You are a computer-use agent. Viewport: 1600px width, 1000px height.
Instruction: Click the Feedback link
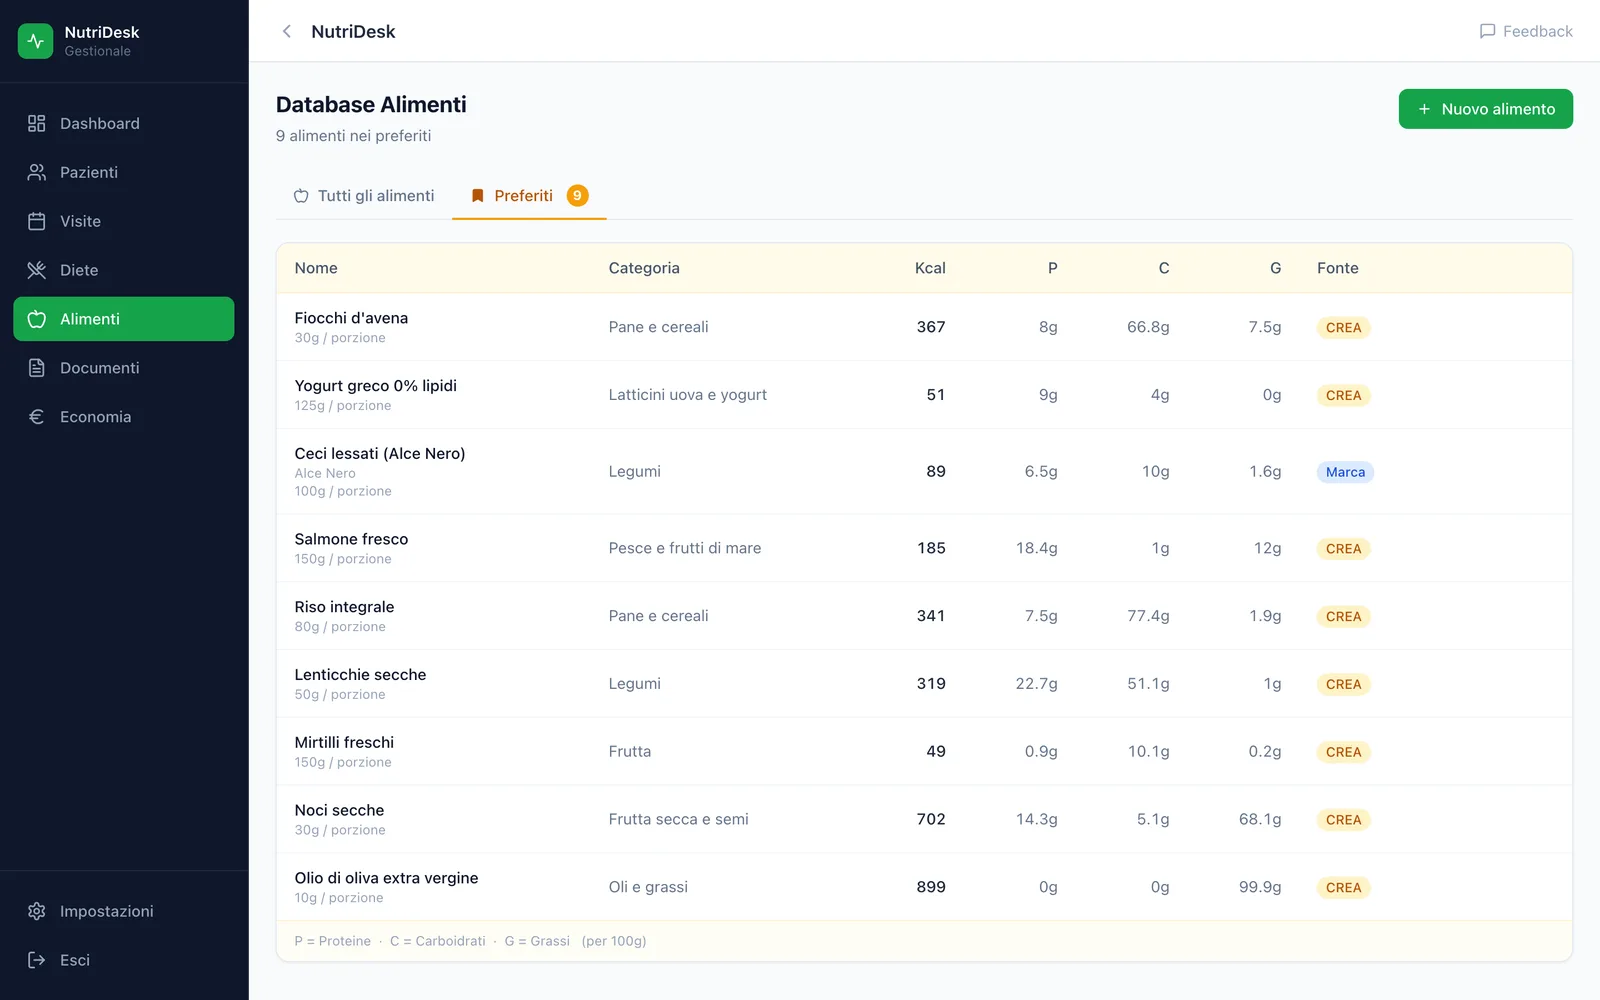[x=1526, y=31]
